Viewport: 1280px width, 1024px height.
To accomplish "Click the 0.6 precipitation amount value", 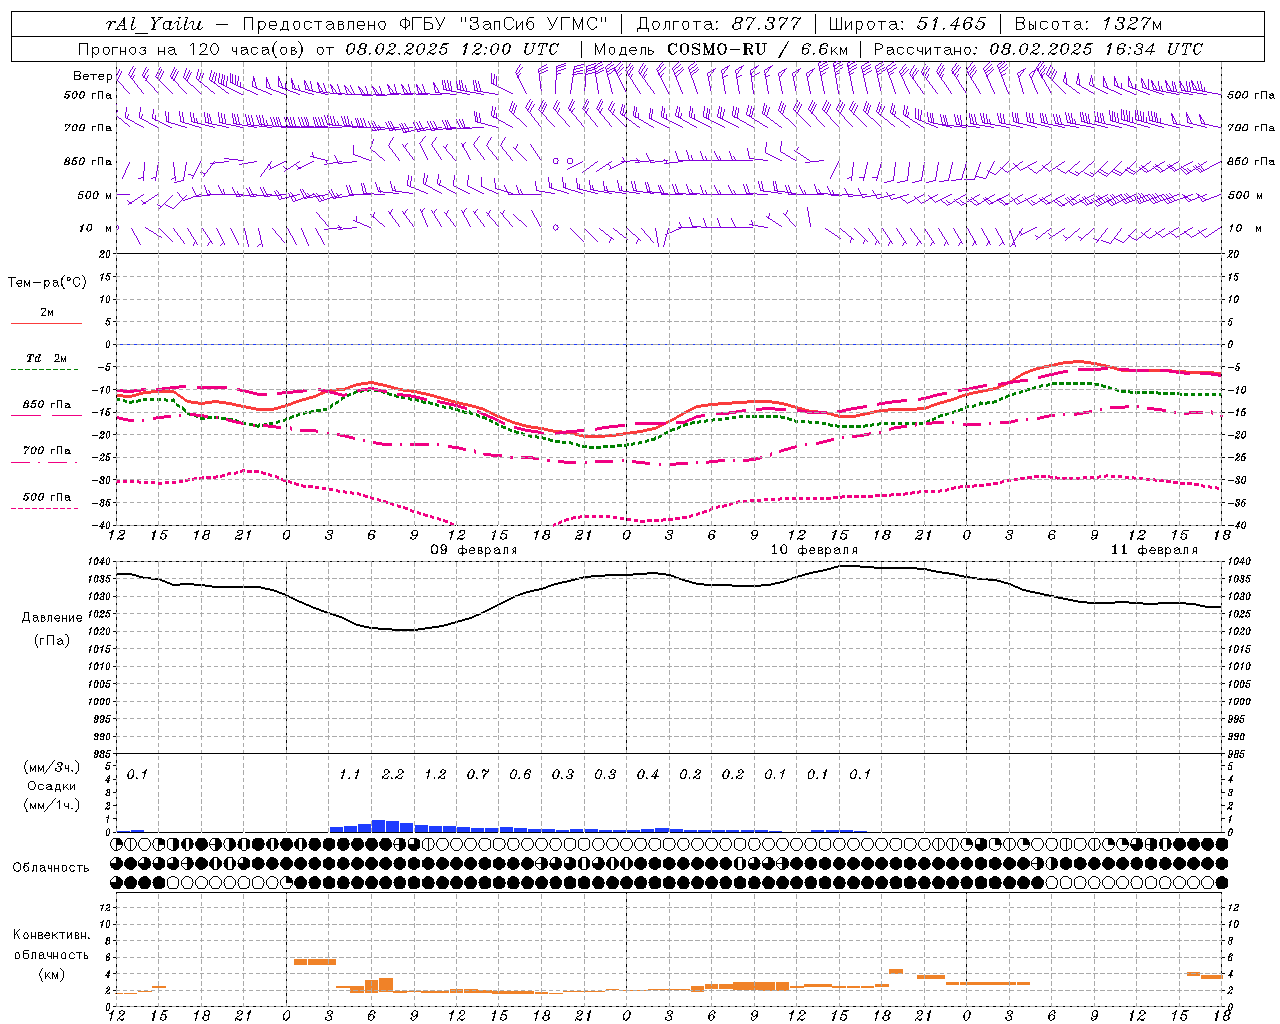I will 520,774.
